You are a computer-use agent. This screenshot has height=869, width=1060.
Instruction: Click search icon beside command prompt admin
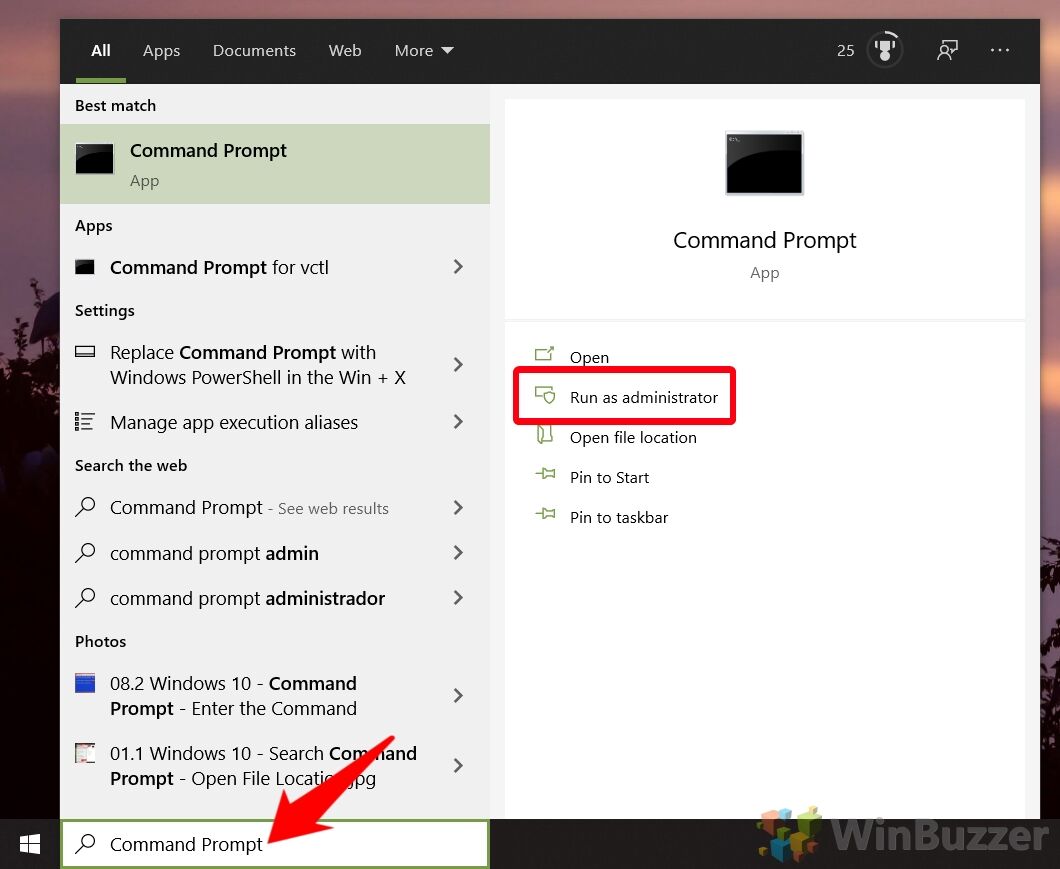pos(85,553)
